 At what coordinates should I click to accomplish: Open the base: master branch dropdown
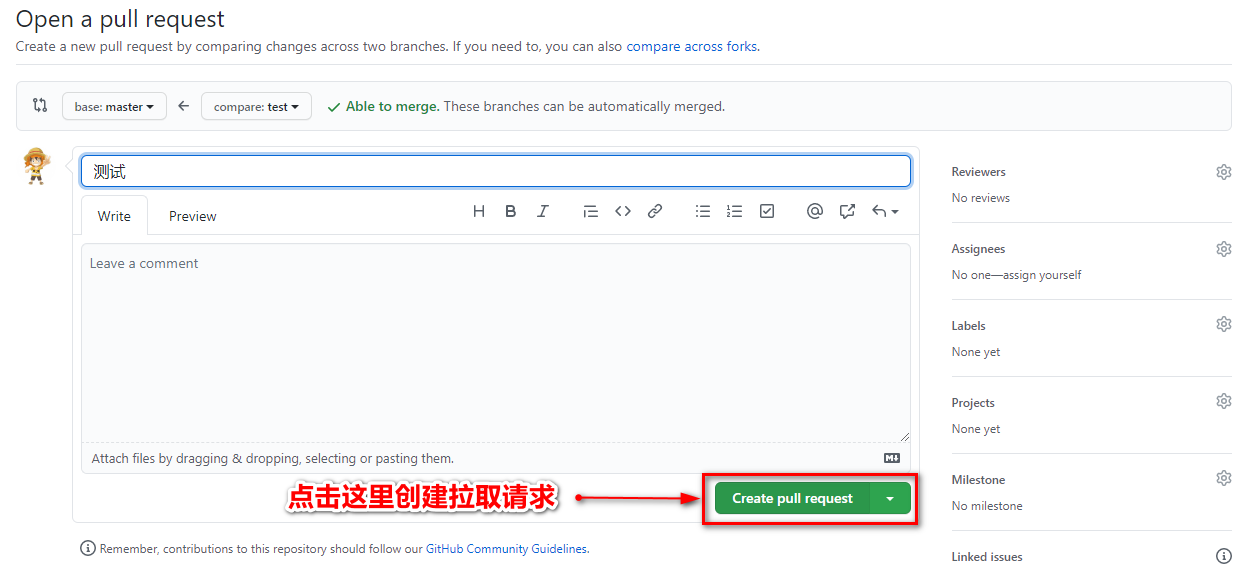(x=114, y=106)
